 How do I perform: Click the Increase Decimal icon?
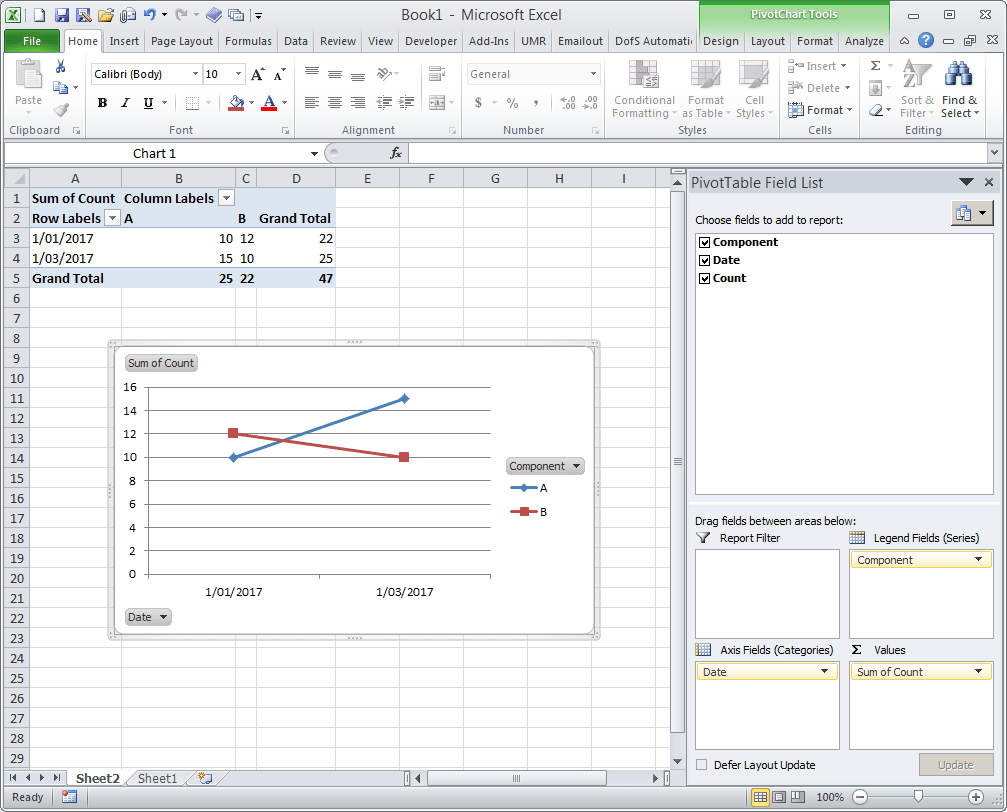[x=568, y=103]
